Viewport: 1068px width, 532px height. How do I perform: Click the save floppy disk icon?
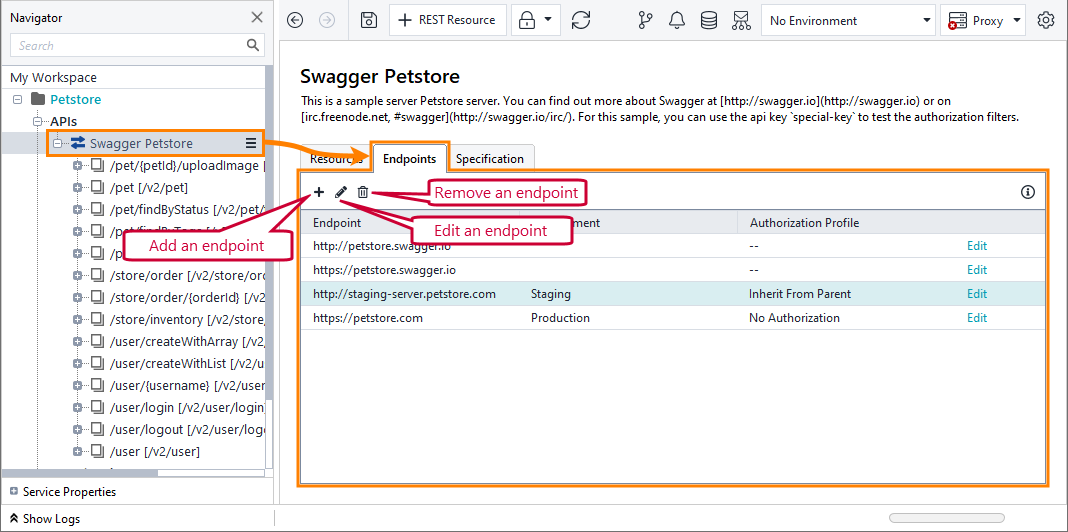[x=368, y=20]
